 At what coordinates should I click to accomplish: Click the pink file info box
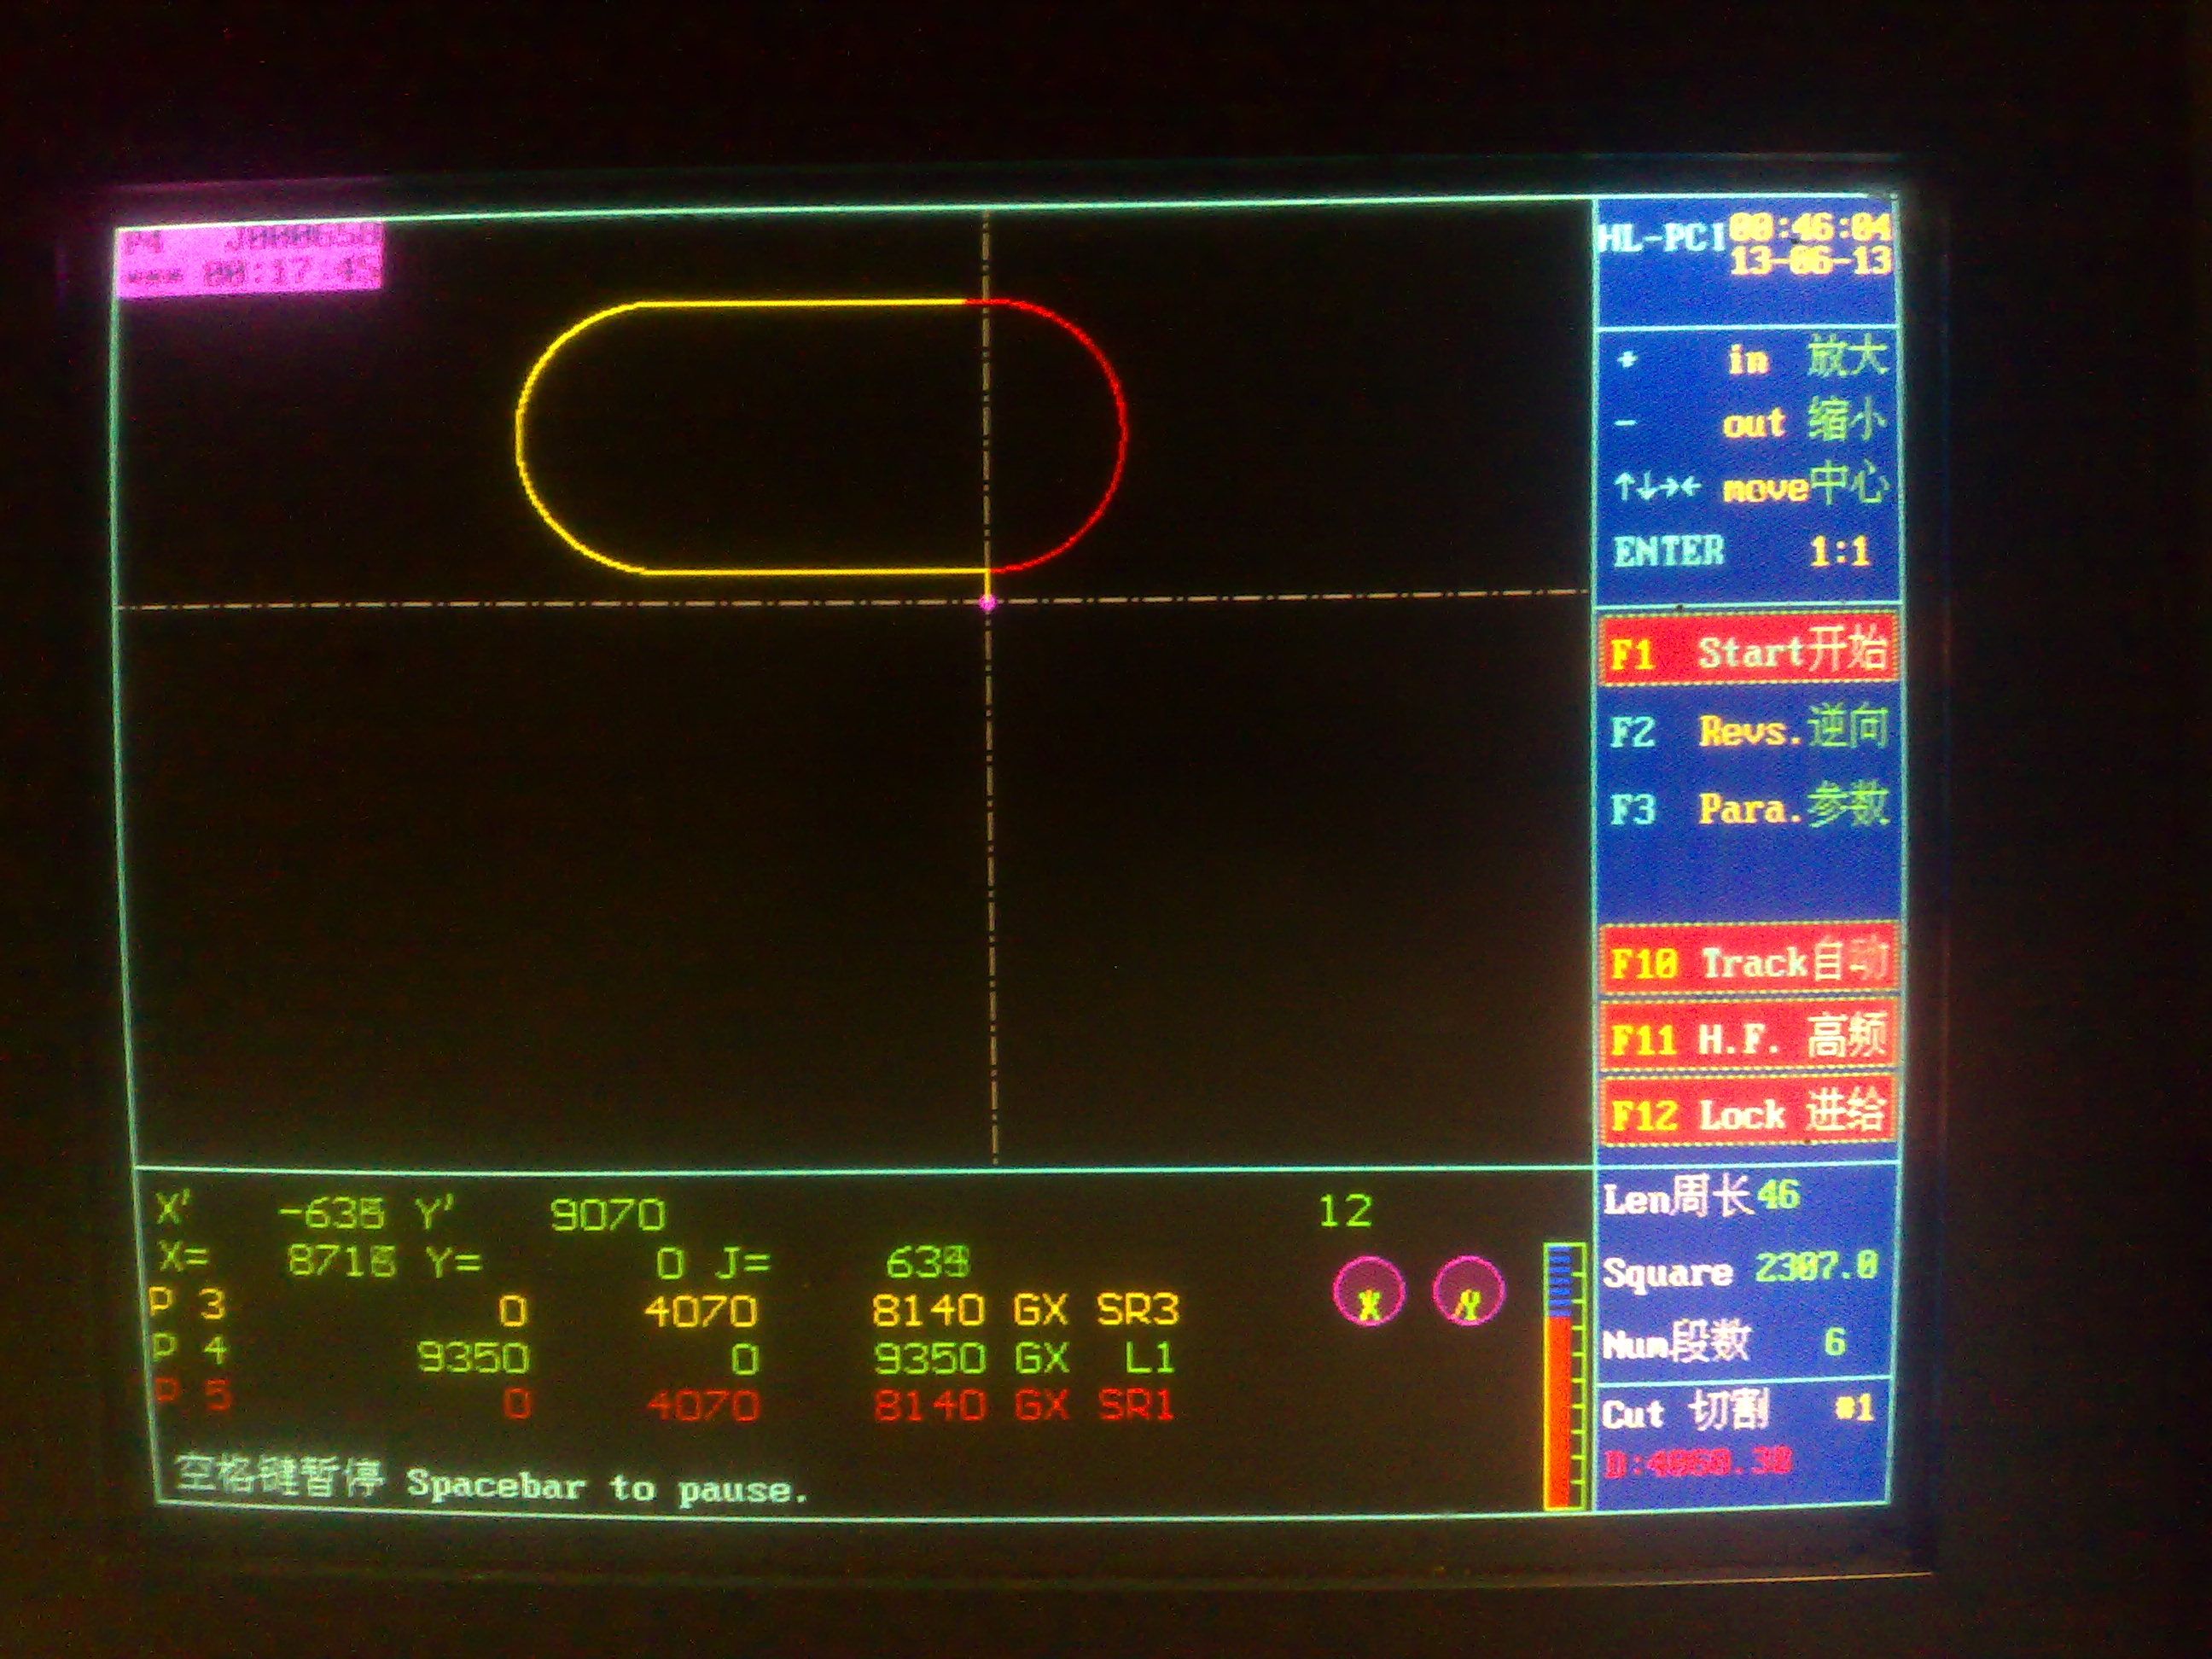pos(249,261)
